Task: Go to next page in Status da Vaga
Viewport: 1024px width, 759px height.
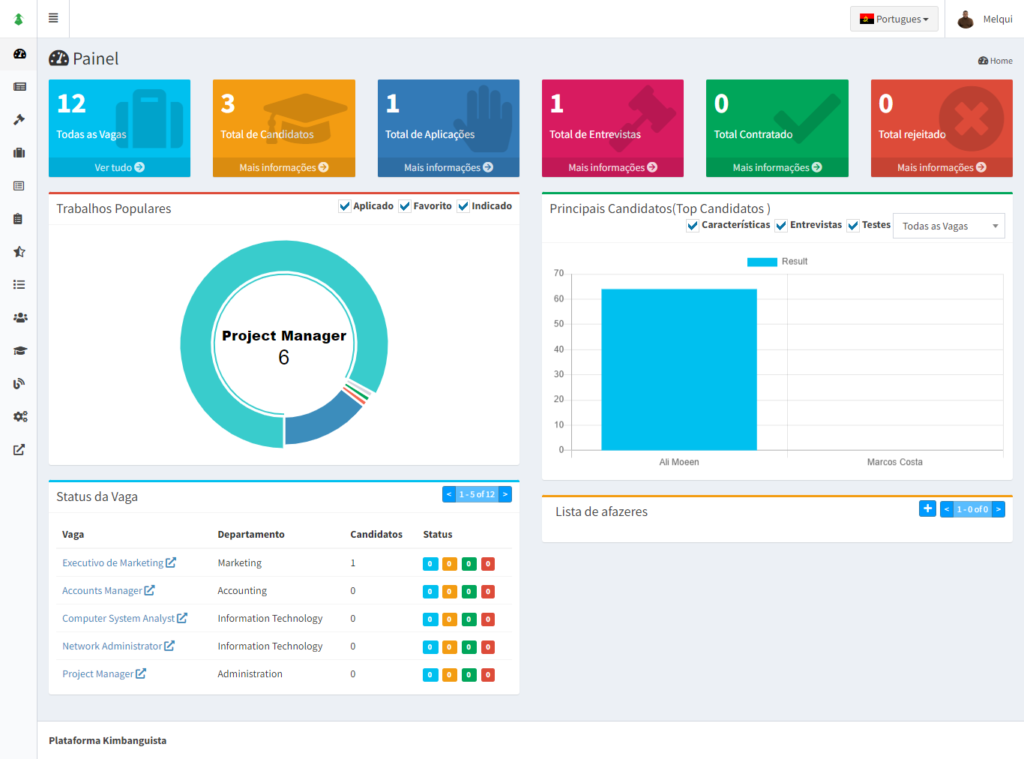Action: (x=505, y=494)
